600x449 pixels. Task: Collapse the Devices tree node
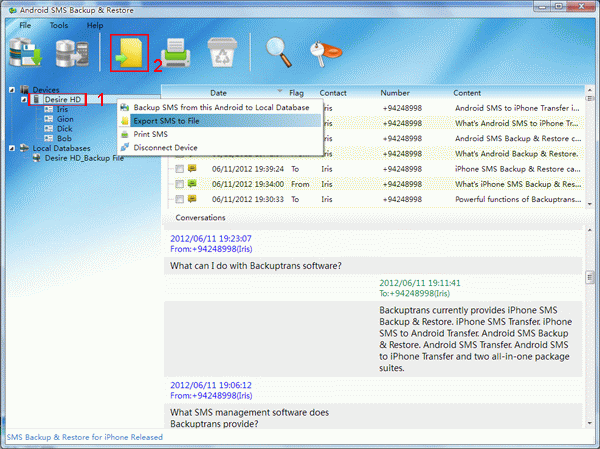tap(12, 90)
